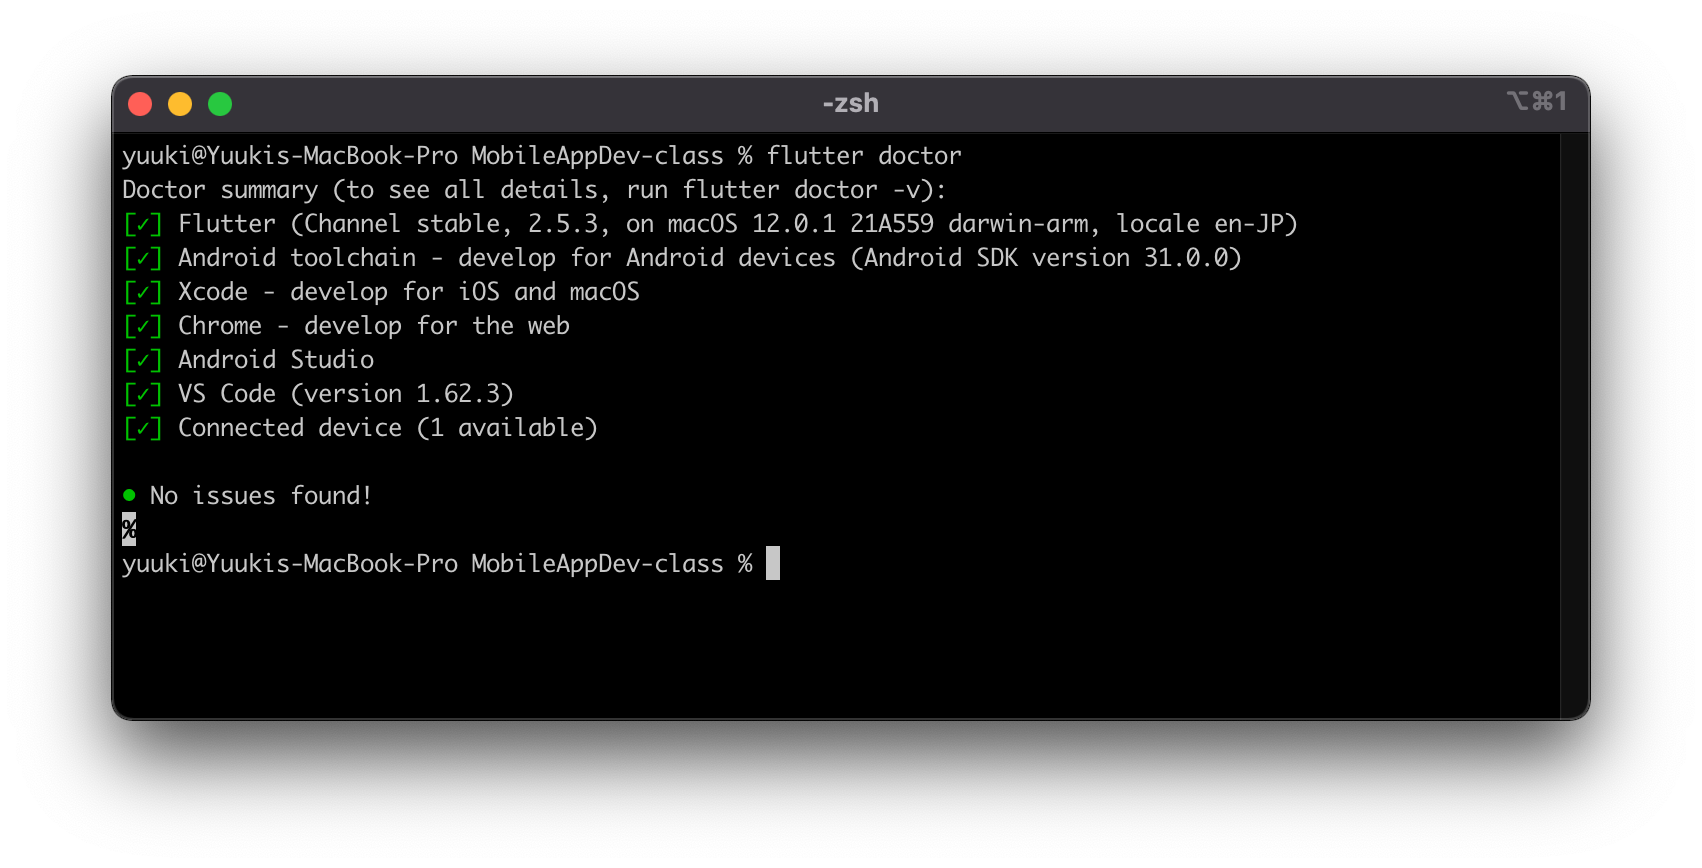Click the green checkmark beside Flutter line
Image resolution: width=1702 pixels, height=868 pixels.
(x=142, y=224)
